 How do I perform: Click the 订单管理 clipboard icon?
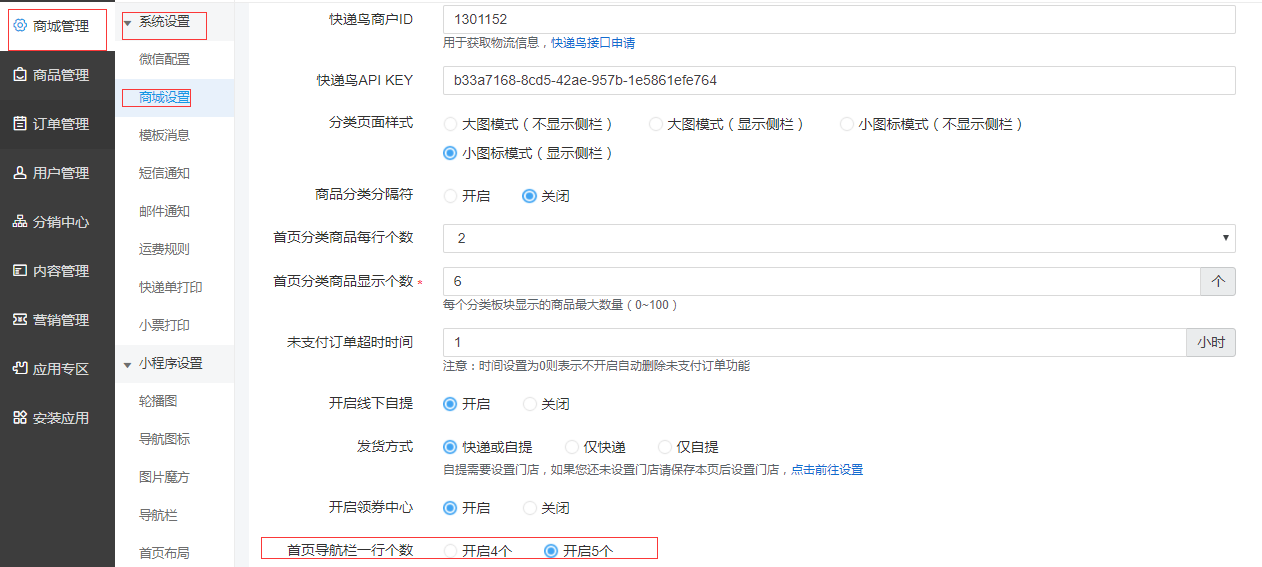point(20,124)
